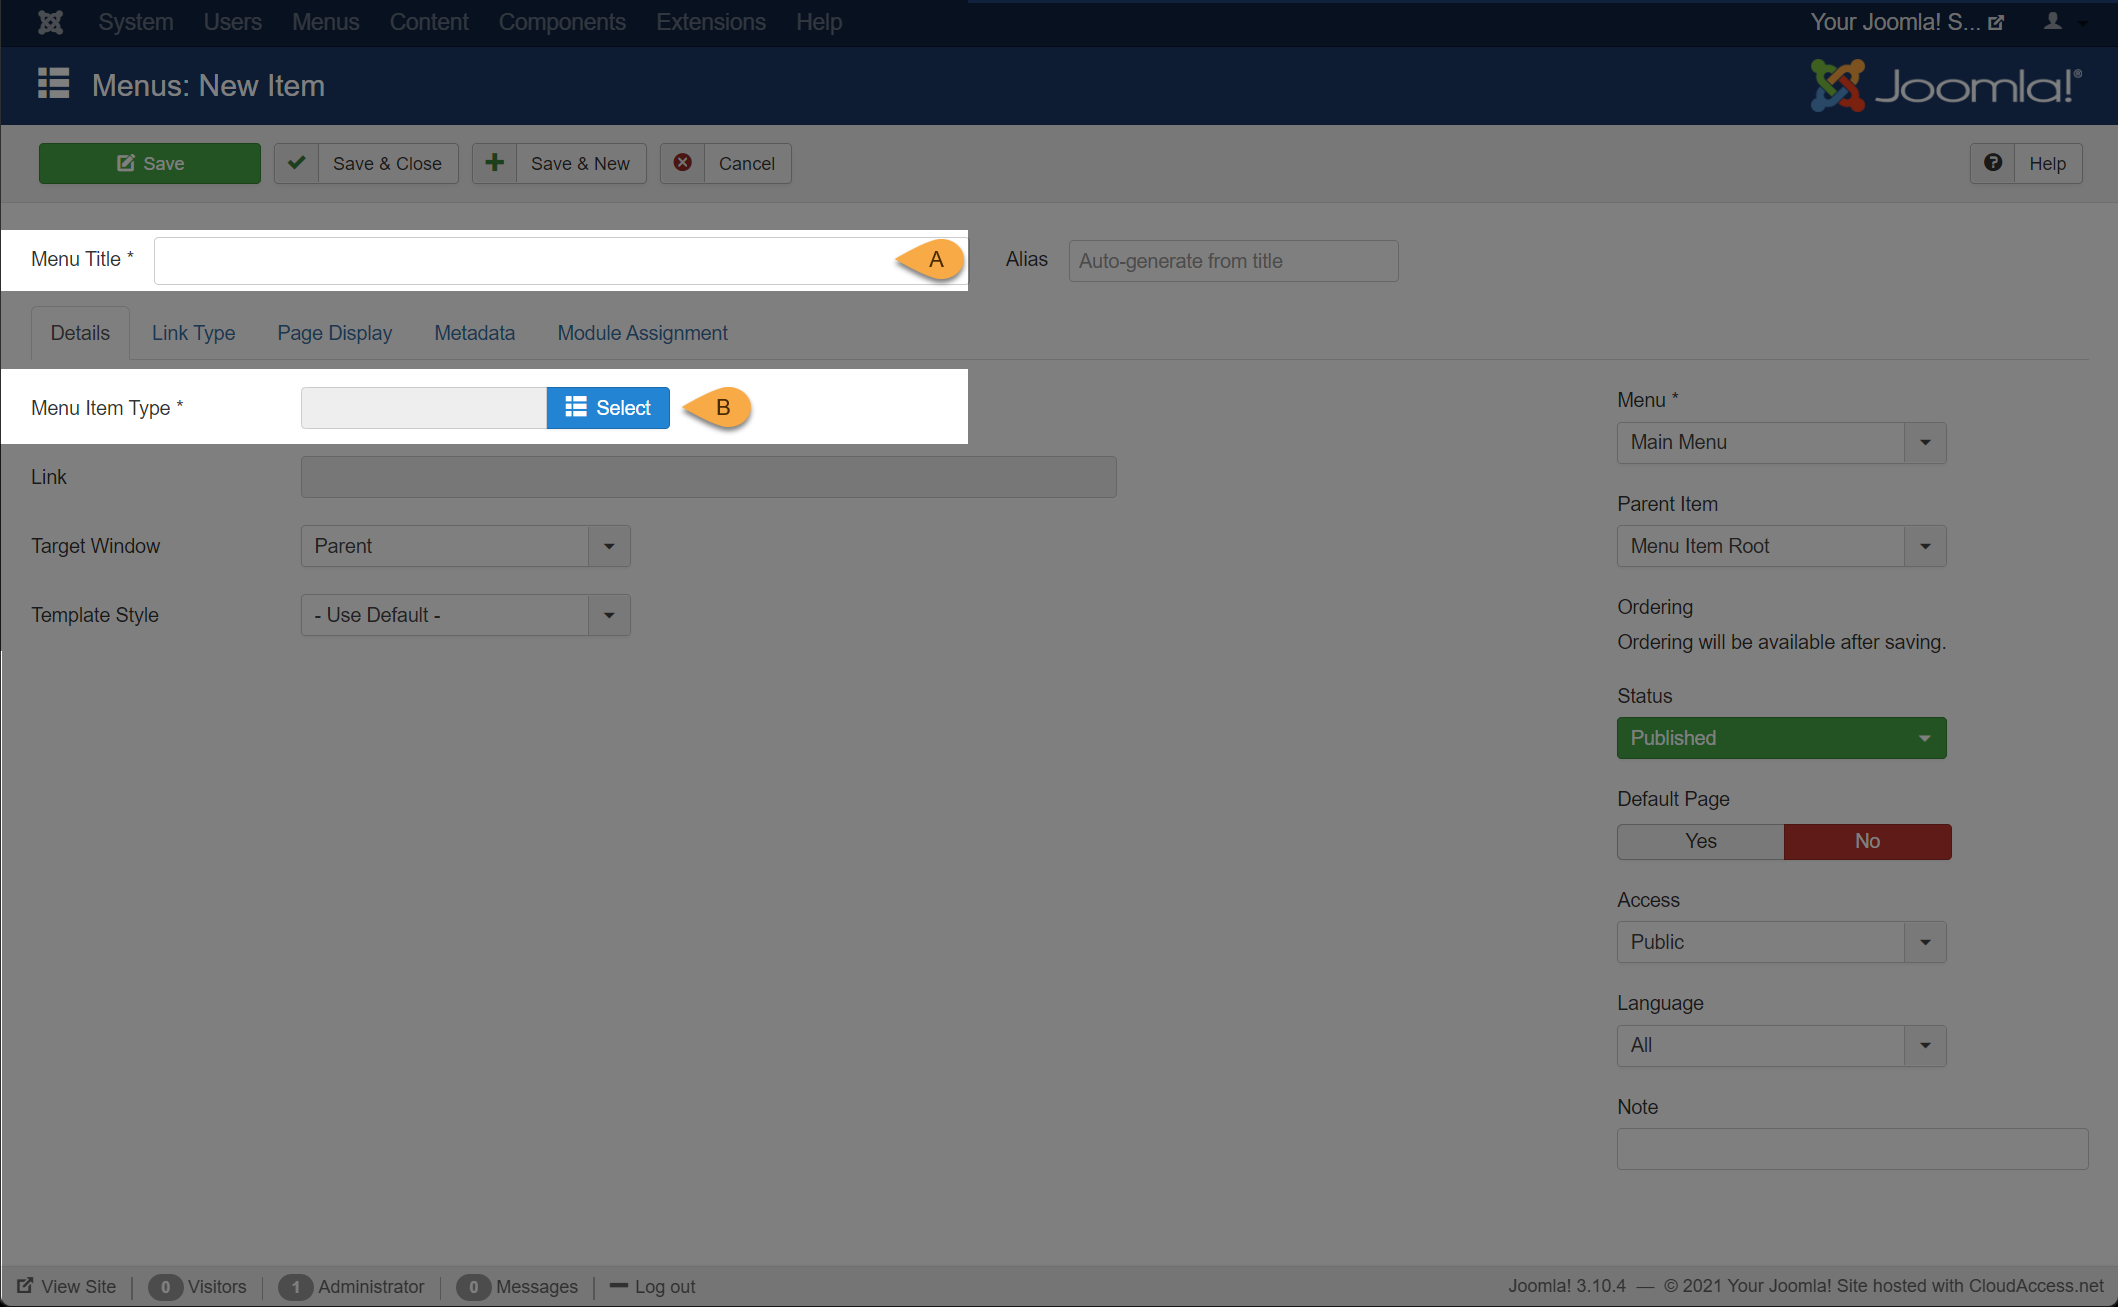Click the red Cancel cross icon

(683, 163)
